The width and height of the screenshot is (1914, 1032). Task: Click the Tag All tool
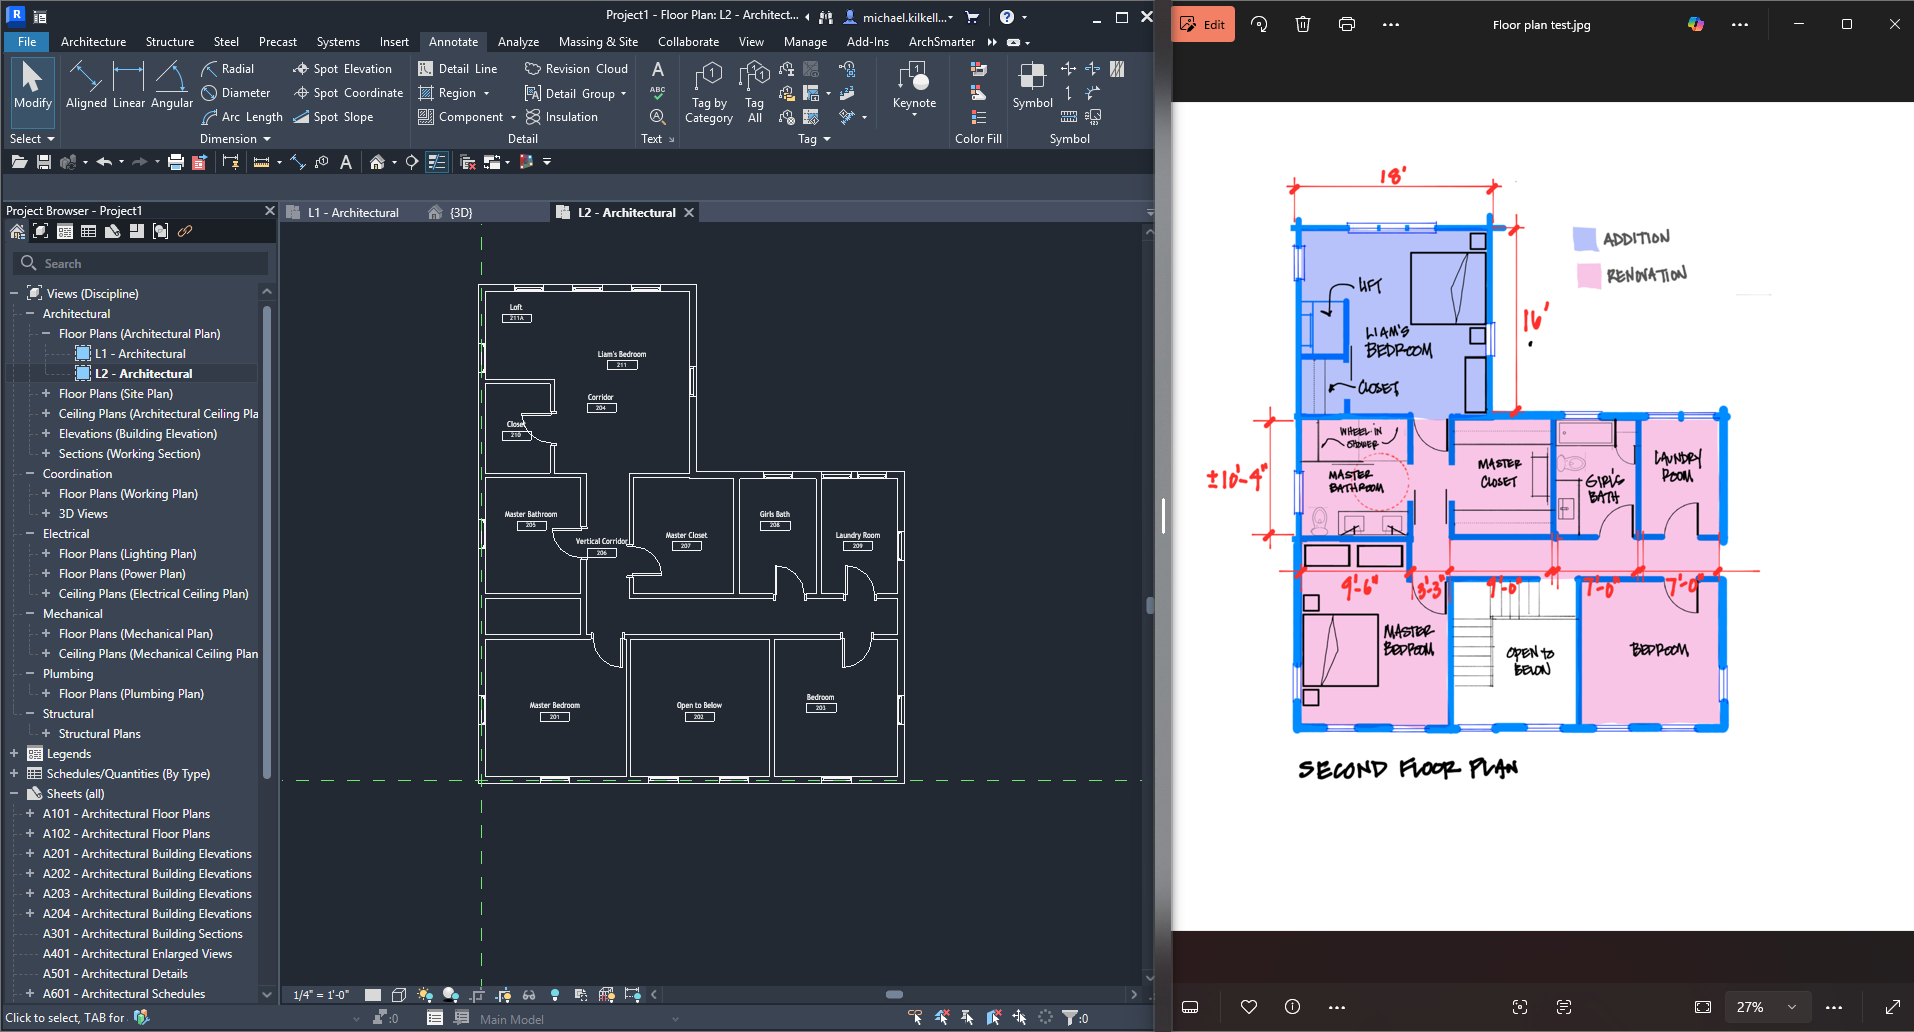(755, 92)
